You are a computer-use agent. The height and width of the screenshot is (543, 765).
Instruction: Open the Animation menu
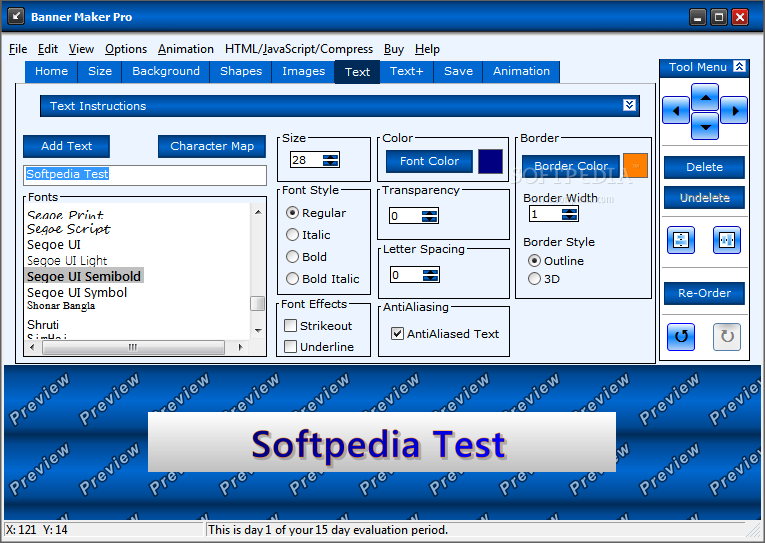pos(186,49)
